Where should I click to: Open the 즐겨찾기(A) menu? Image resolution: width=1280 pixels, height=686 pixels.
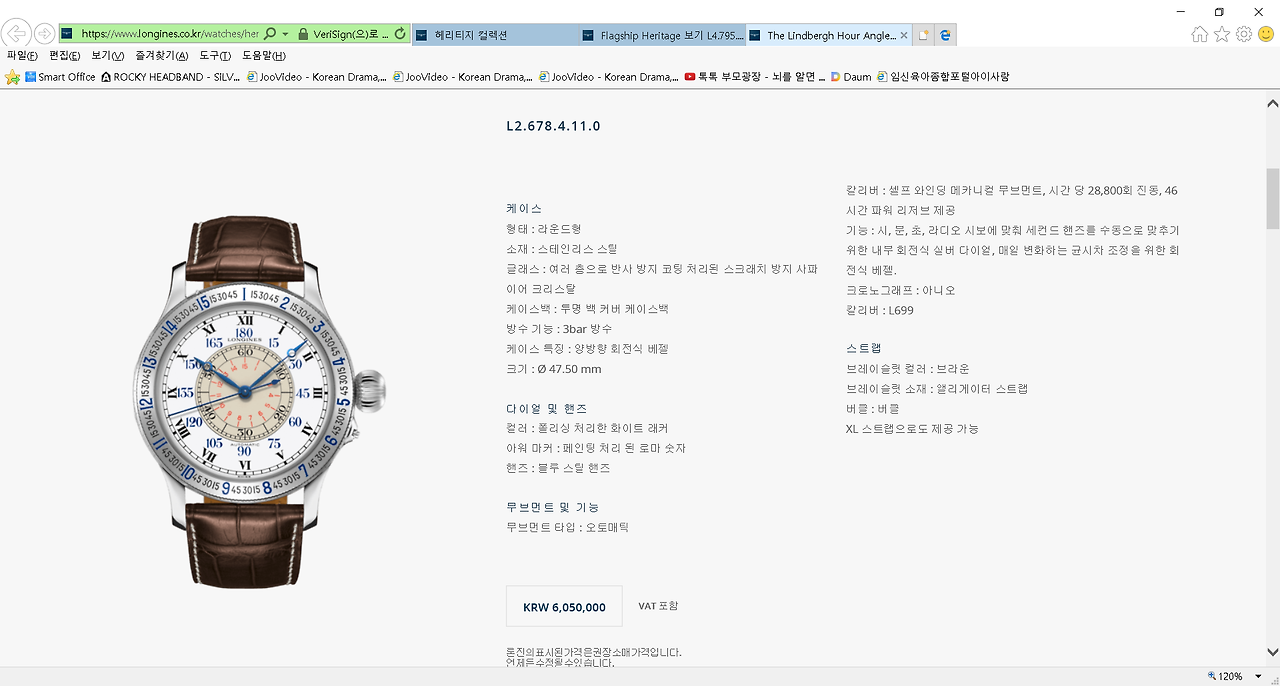point(162,56)
